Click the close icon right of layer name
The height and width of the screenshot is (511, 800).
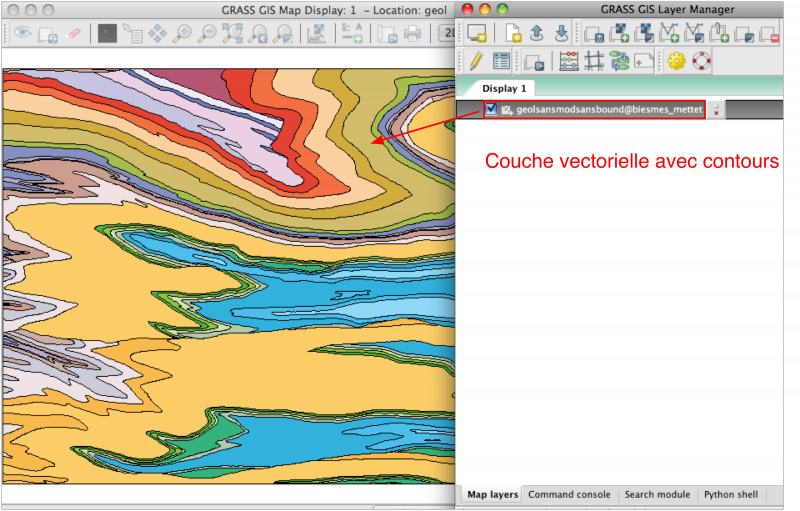pos(715,111)
